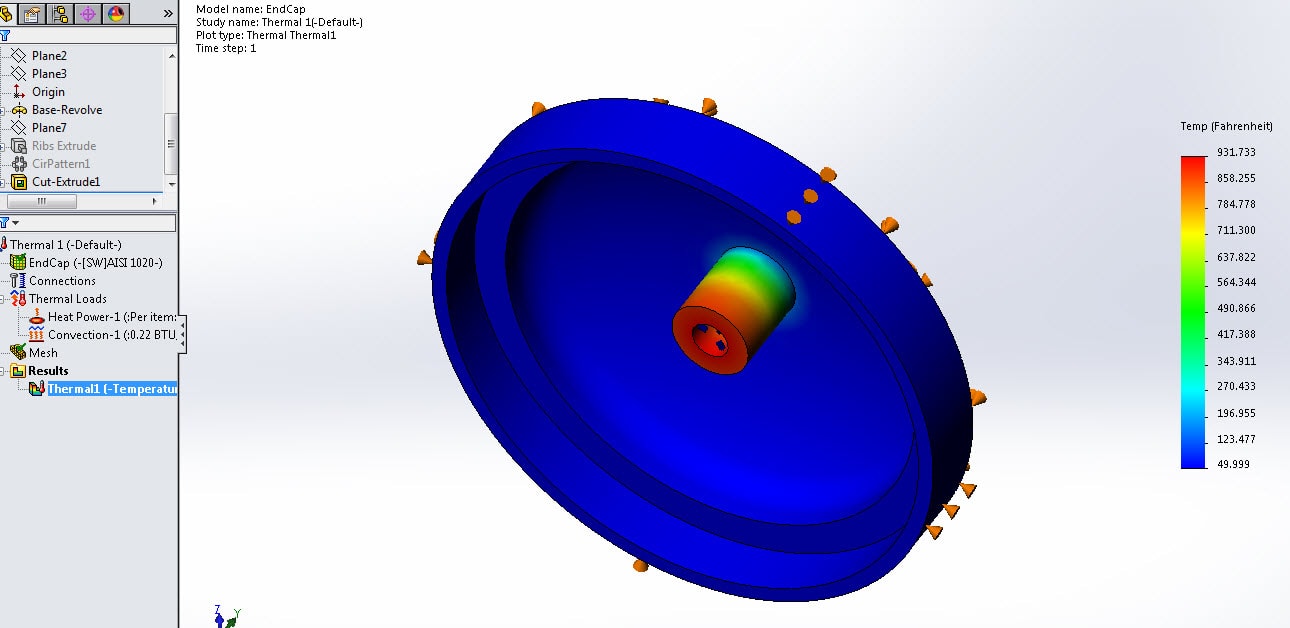The height and width of the screenshot is (628, 1290).
Task: Open the DimXpertManager crosshair tab
Action: tap(88, 14)
